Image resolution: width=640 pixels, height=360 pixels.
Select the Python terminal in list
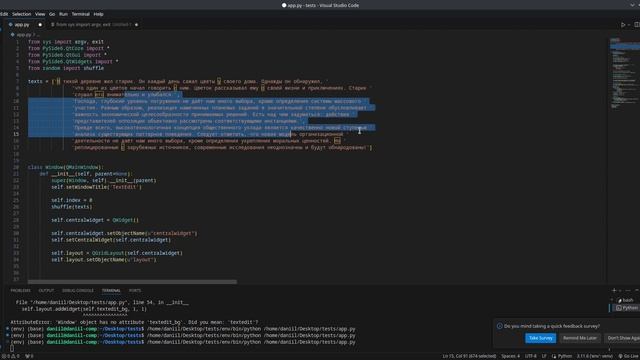click(627, 308)
